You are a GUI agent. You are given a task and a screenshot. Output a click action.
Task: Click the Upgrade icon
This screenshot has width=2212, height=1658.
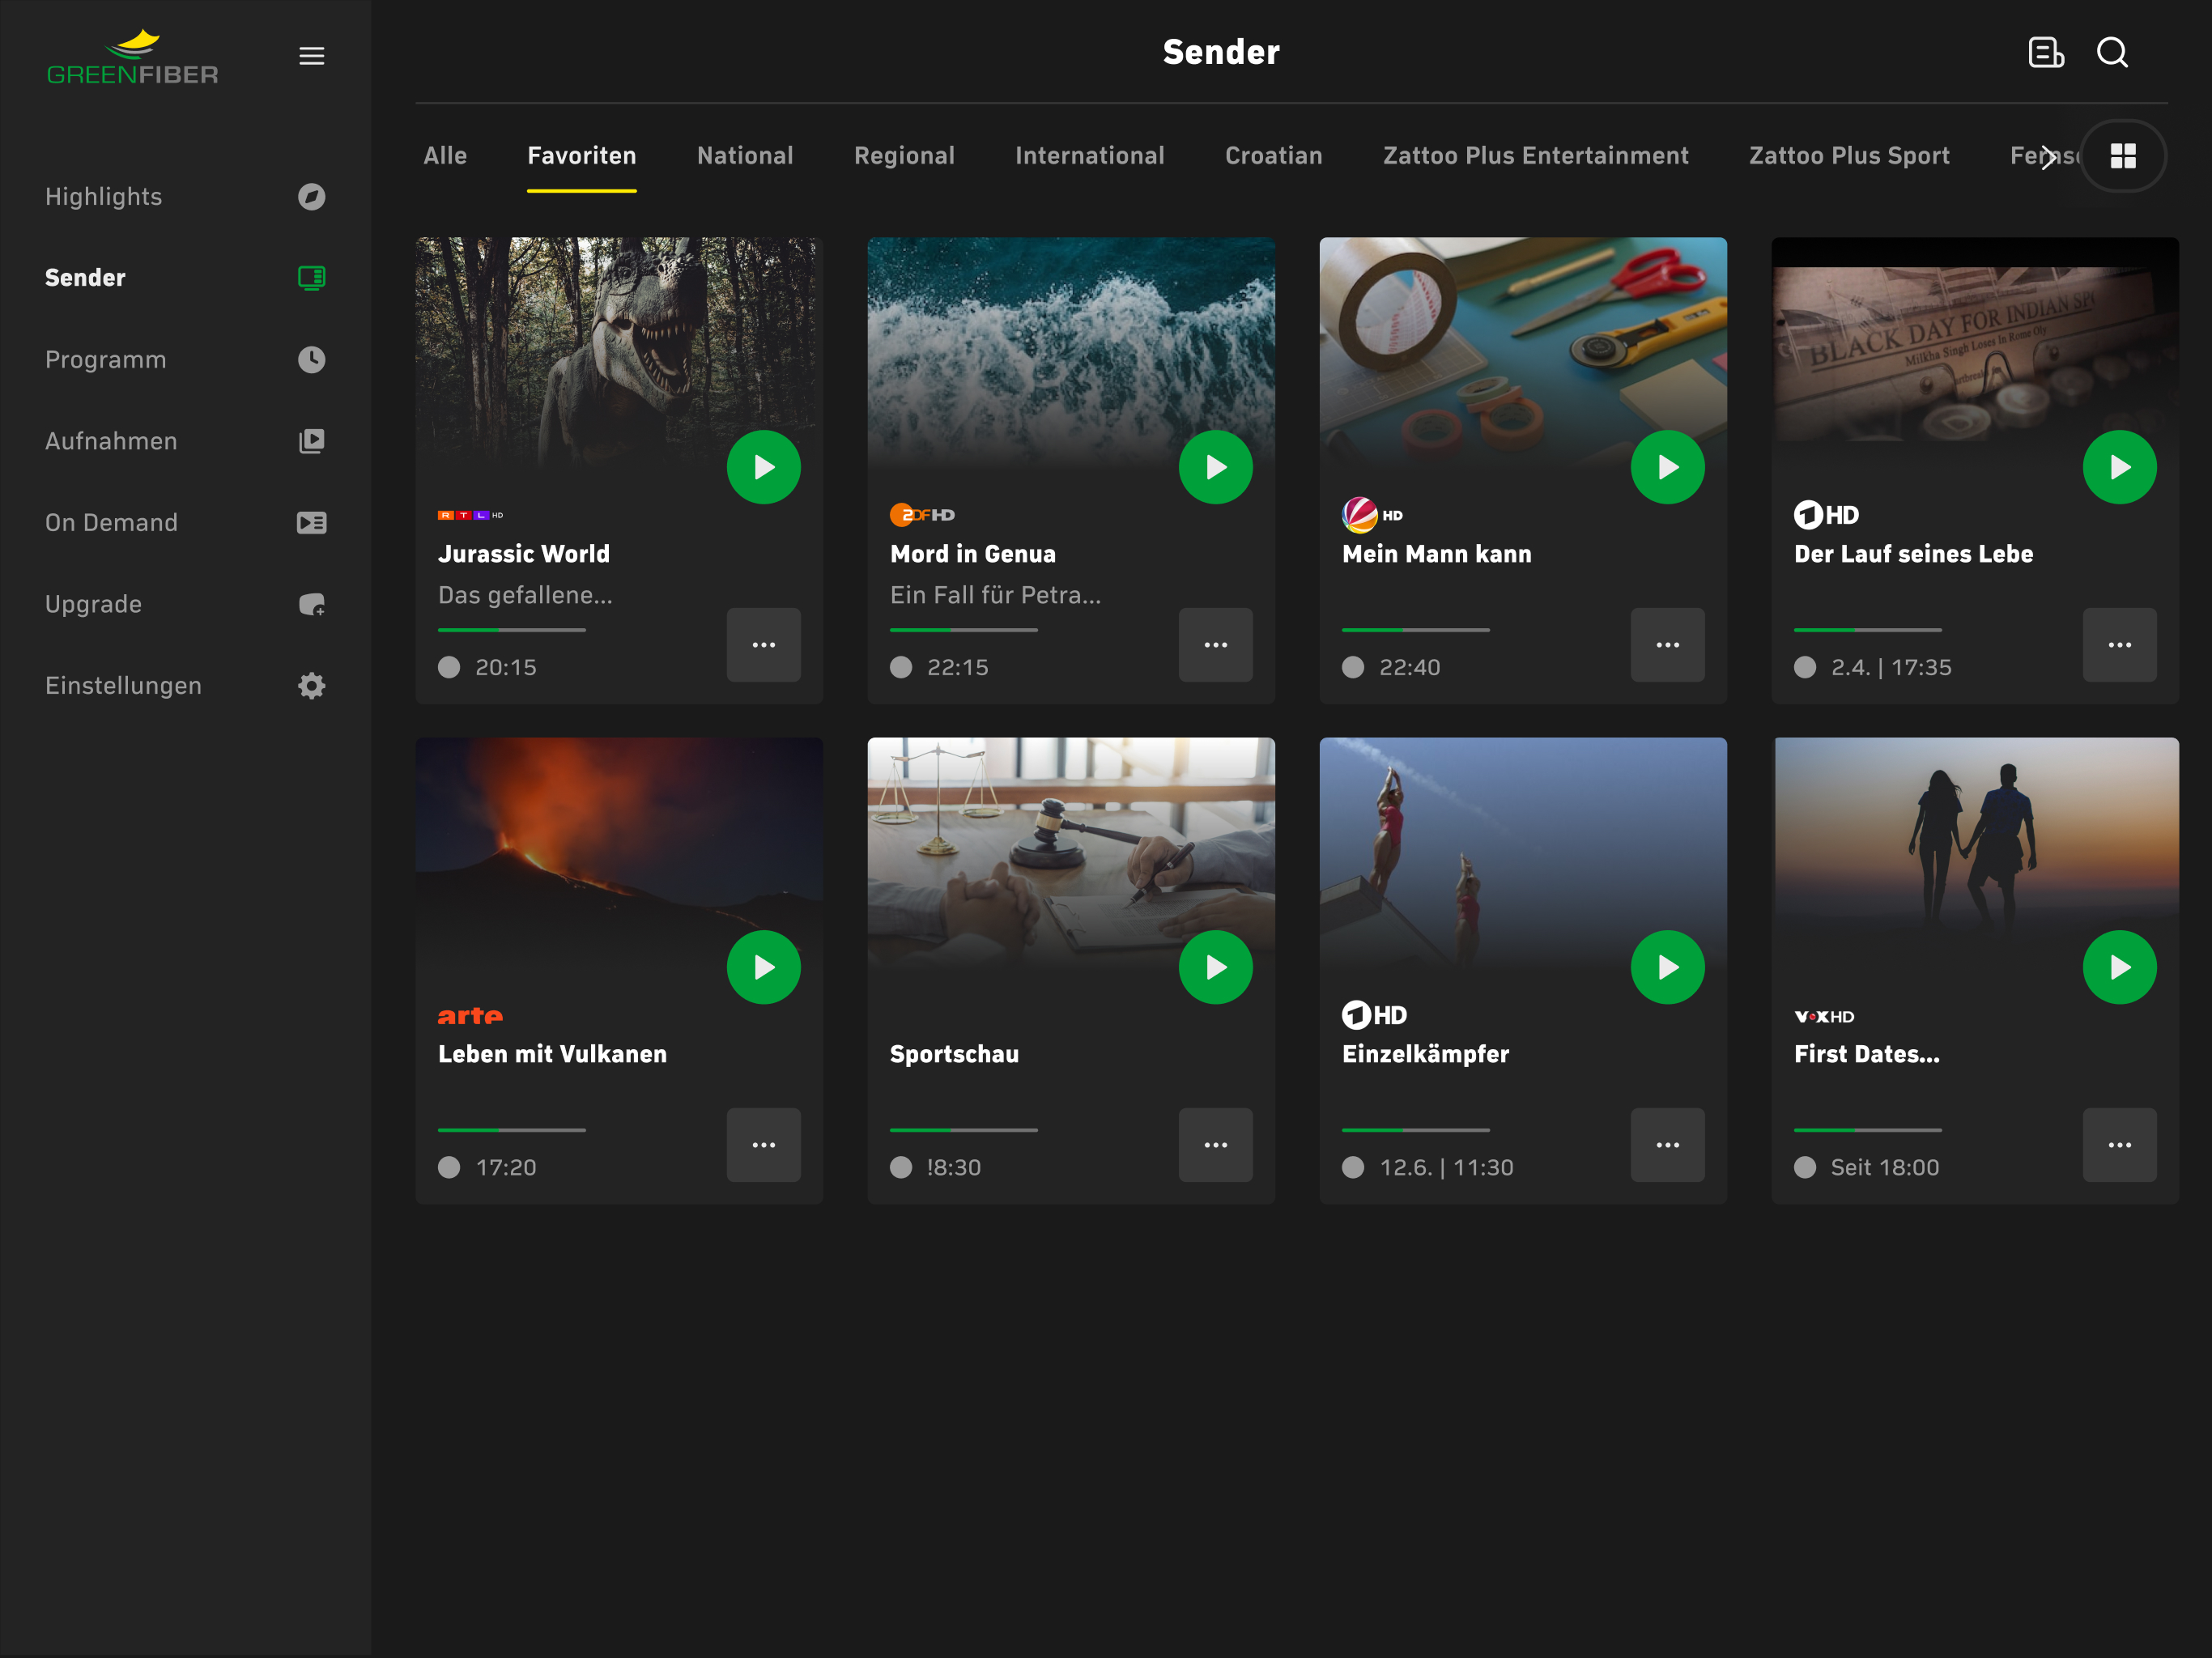point(311,604)
